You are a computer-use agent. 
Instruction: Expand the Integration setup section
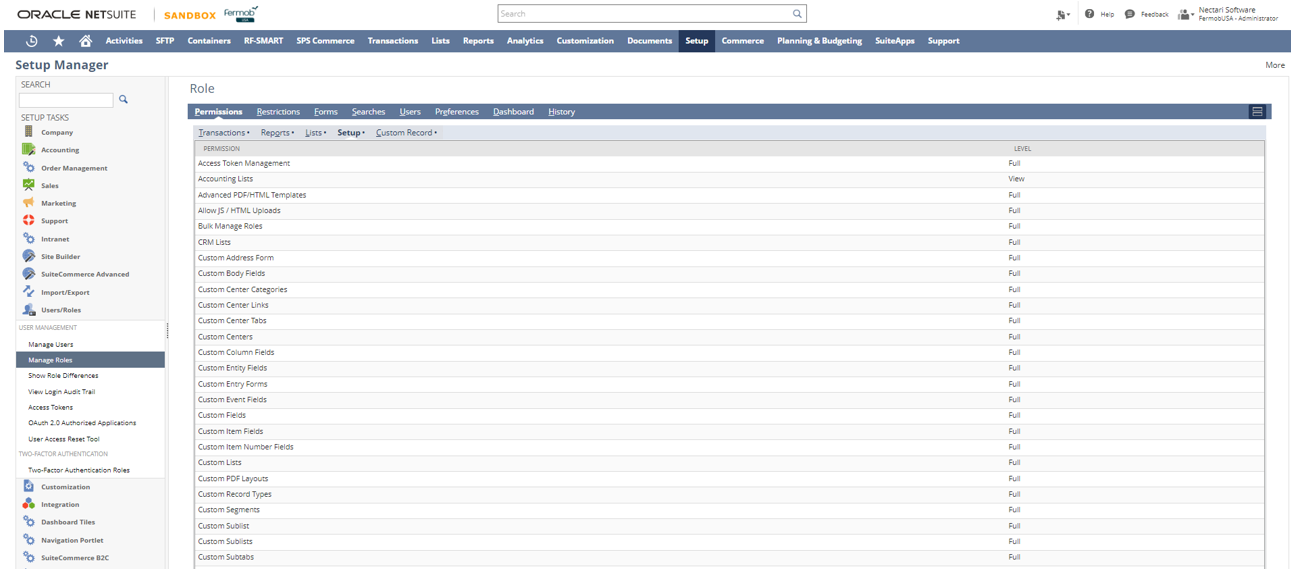(x=59, y=505)
